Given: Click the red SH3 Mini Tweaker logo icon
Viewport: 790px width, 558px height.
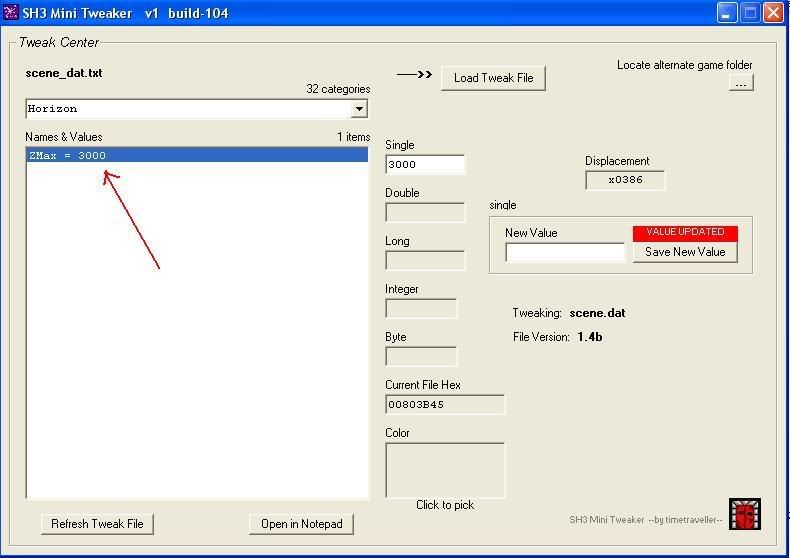Looking at the screenshot, I should pos(745,514).
